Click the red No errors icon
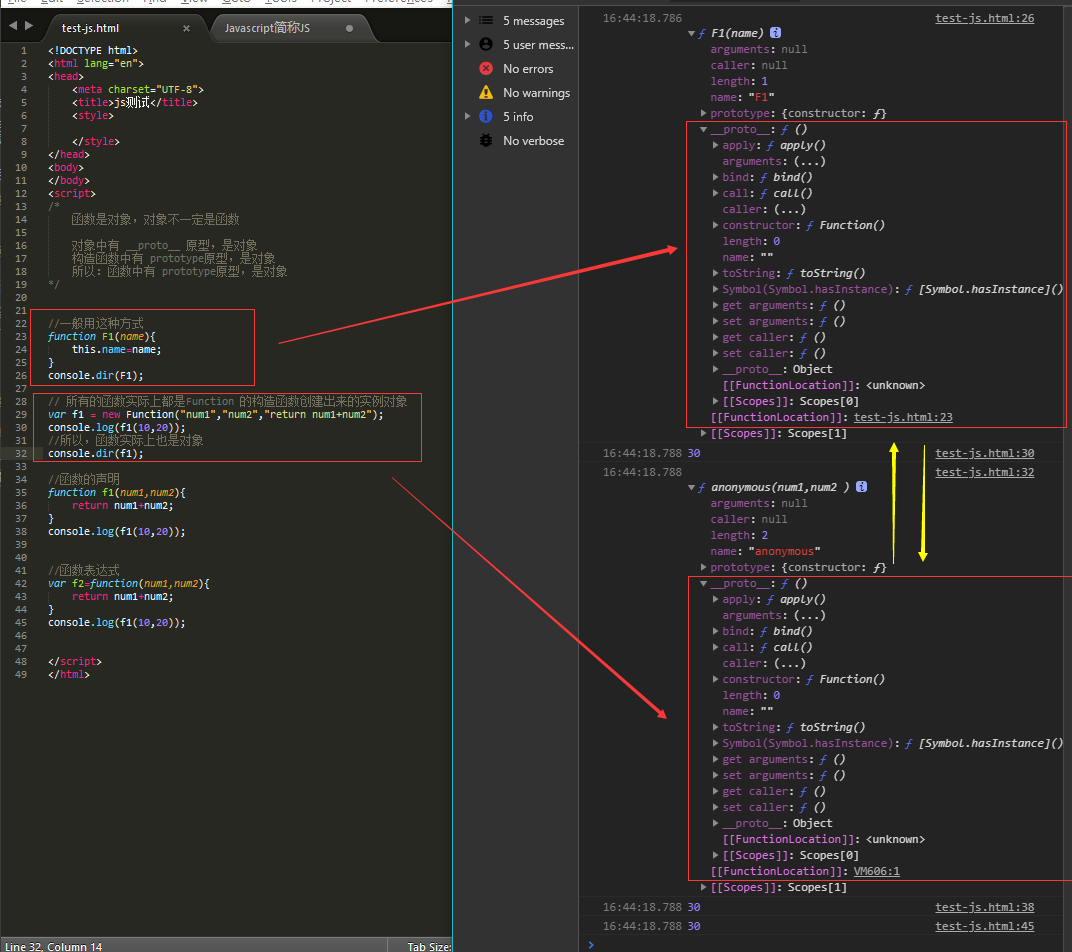1072x952 pixels. (x=486, y=68)
